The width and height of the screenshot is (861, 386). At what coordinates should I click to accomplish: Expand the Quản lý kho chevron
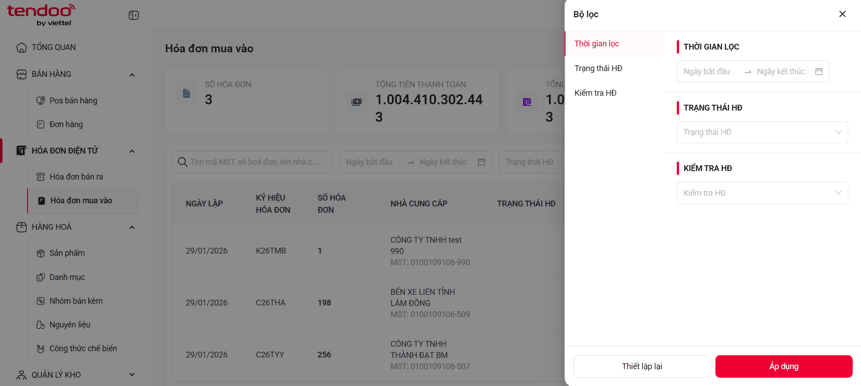132,374
